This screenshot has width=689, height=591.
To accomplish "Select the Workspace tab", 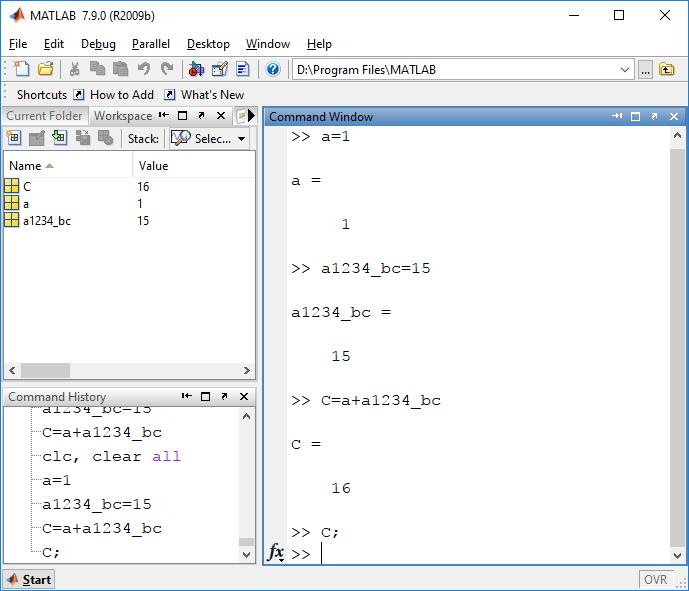I will (123, 116).
